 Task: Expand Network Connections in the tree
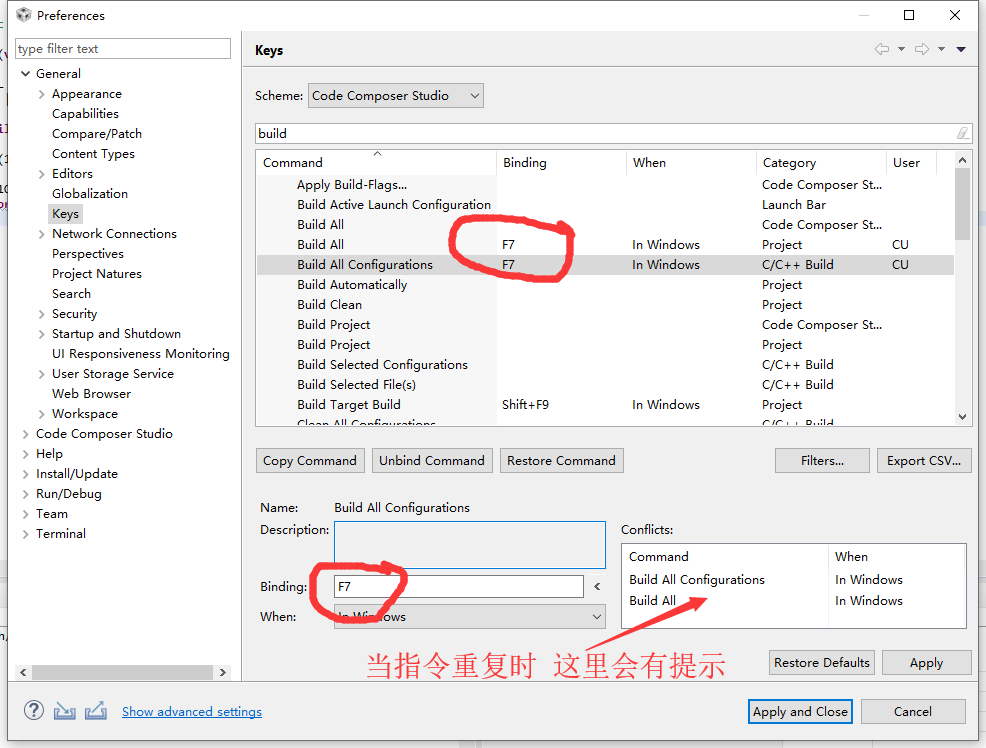42,234
